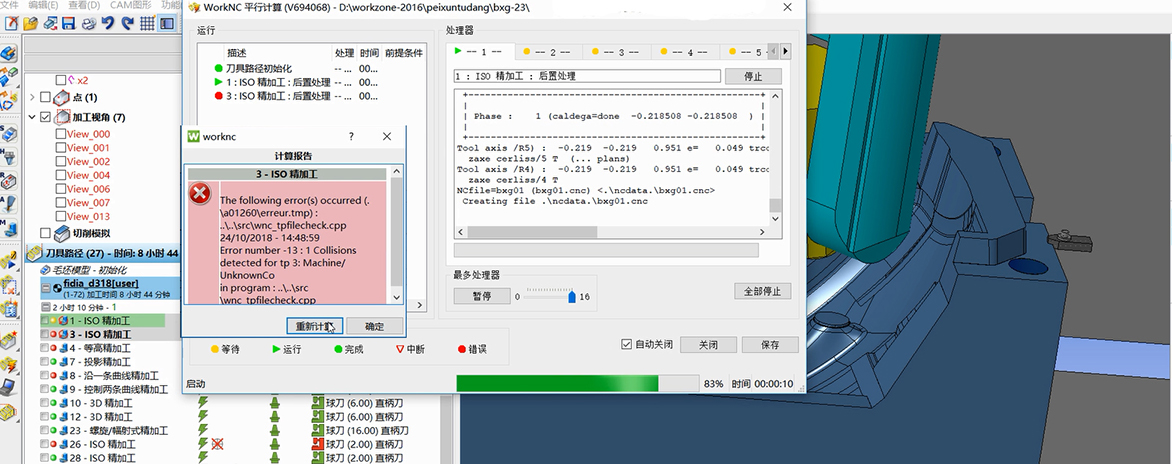
Task: Click the 全部停止 button
Action: click(762, 291)
